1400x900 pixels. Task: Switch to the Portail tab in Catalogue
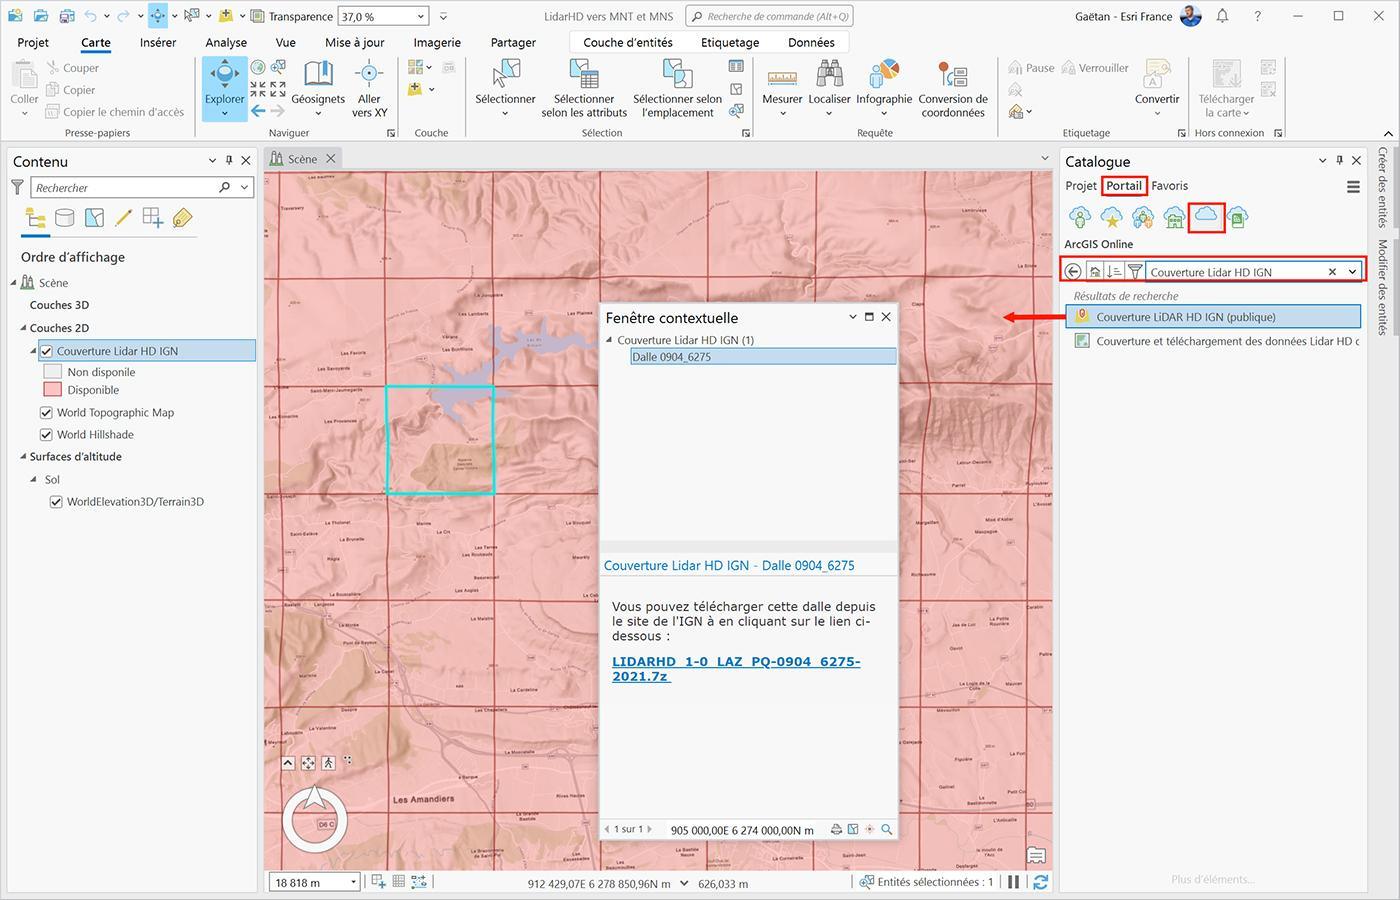pos(1124,186)
